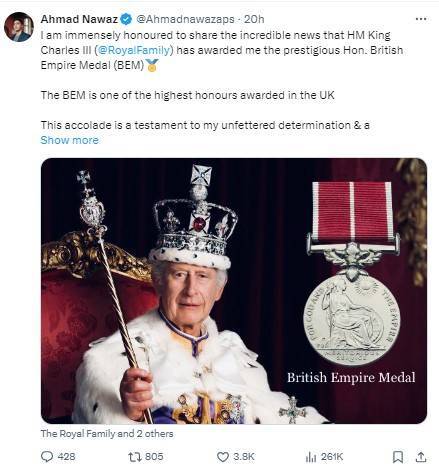View tagged accounts The Royal Family and 2 others

click(x=107, y=434)
